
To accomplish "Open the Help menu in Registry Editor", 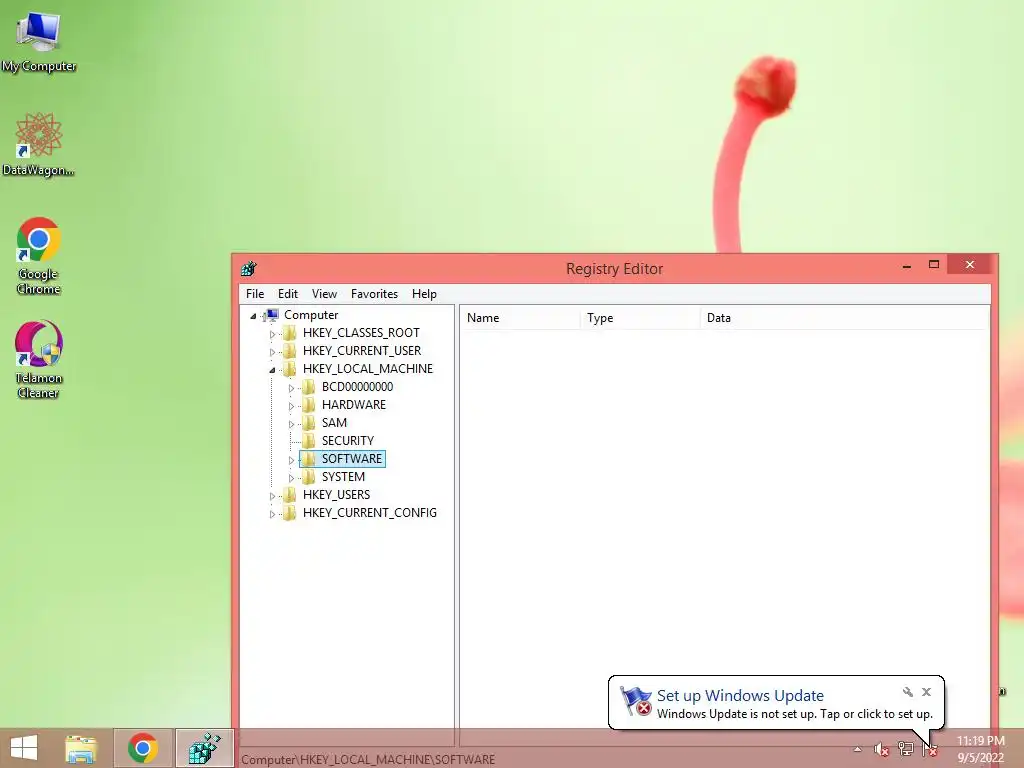I will coord(424,294).
